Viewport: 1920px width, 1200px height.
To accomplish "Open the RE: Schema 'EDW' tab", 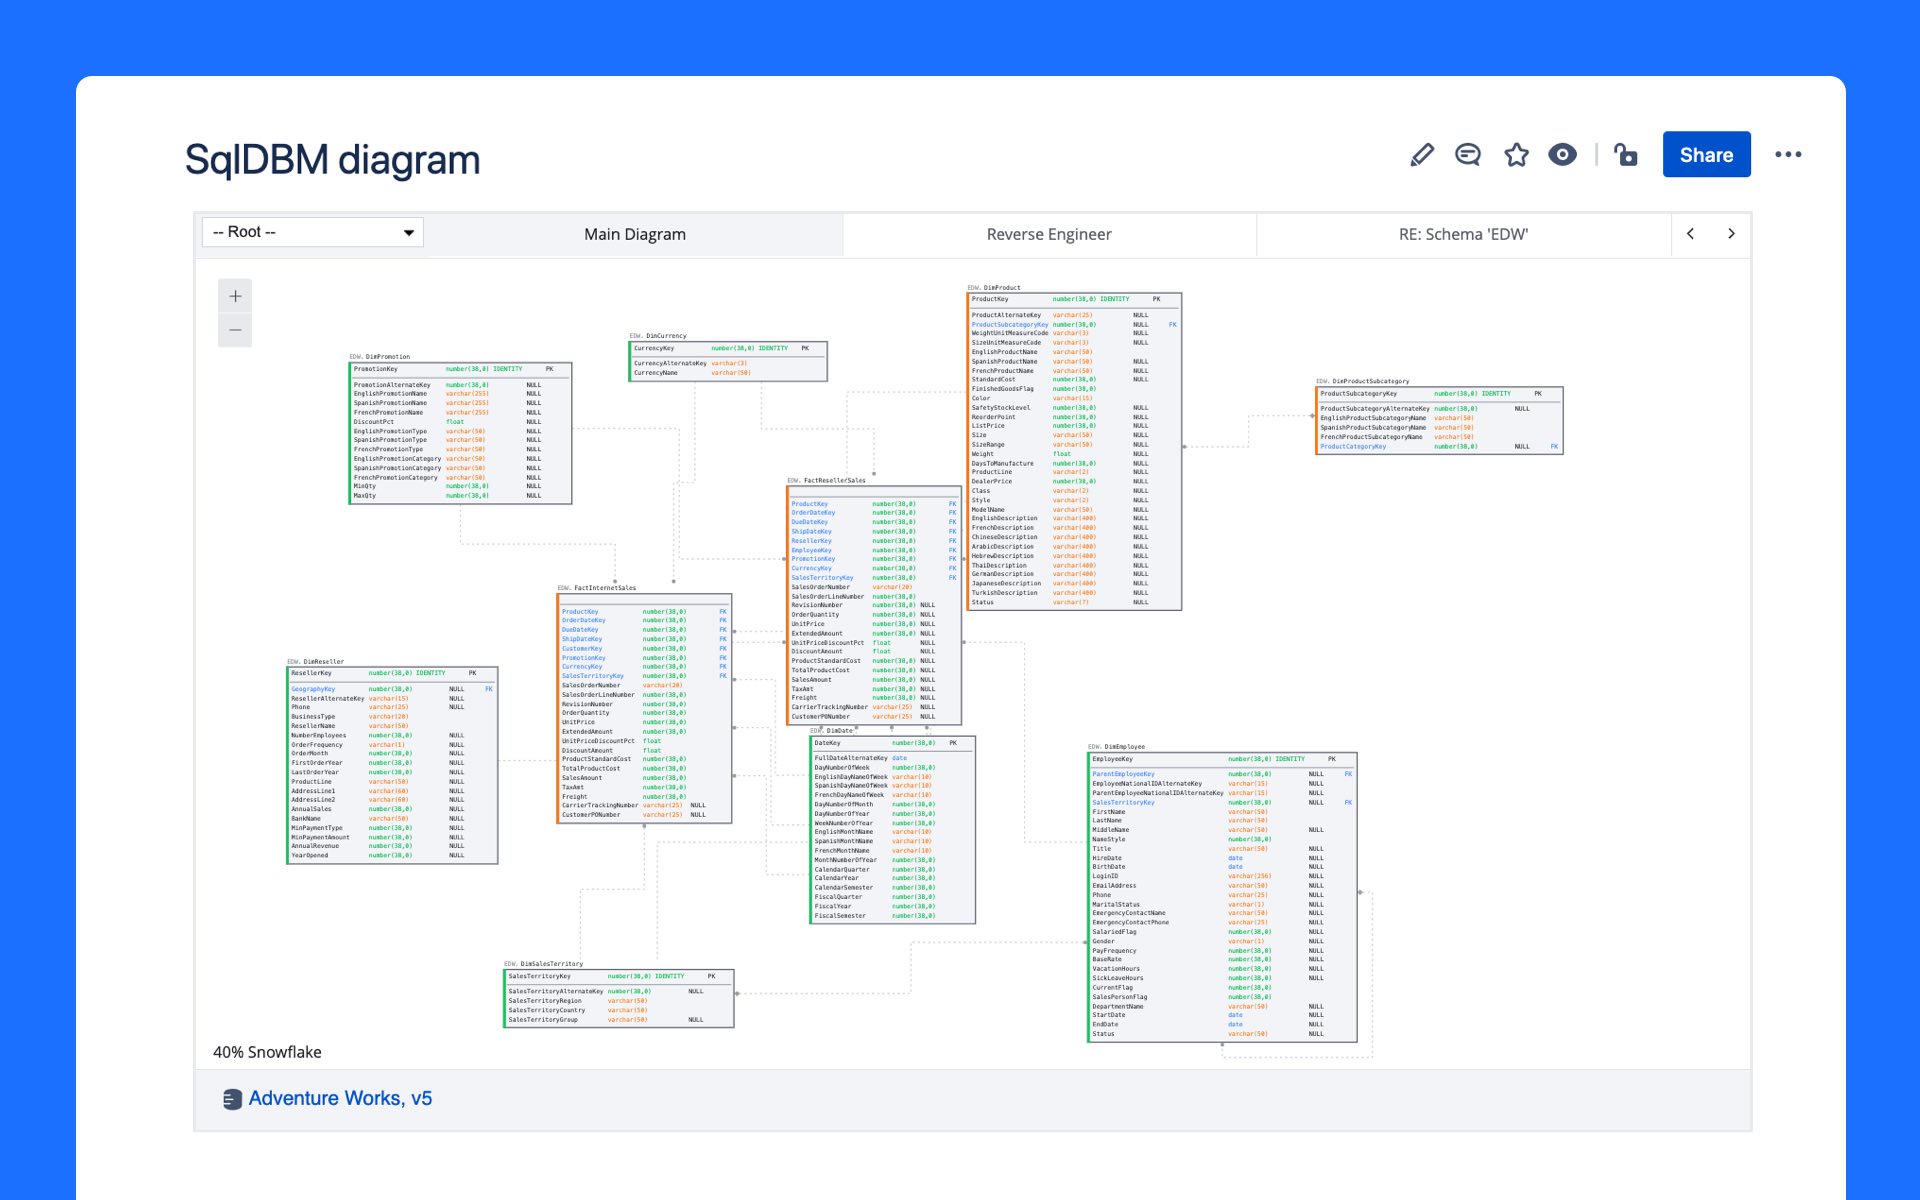I will 1463,234.
